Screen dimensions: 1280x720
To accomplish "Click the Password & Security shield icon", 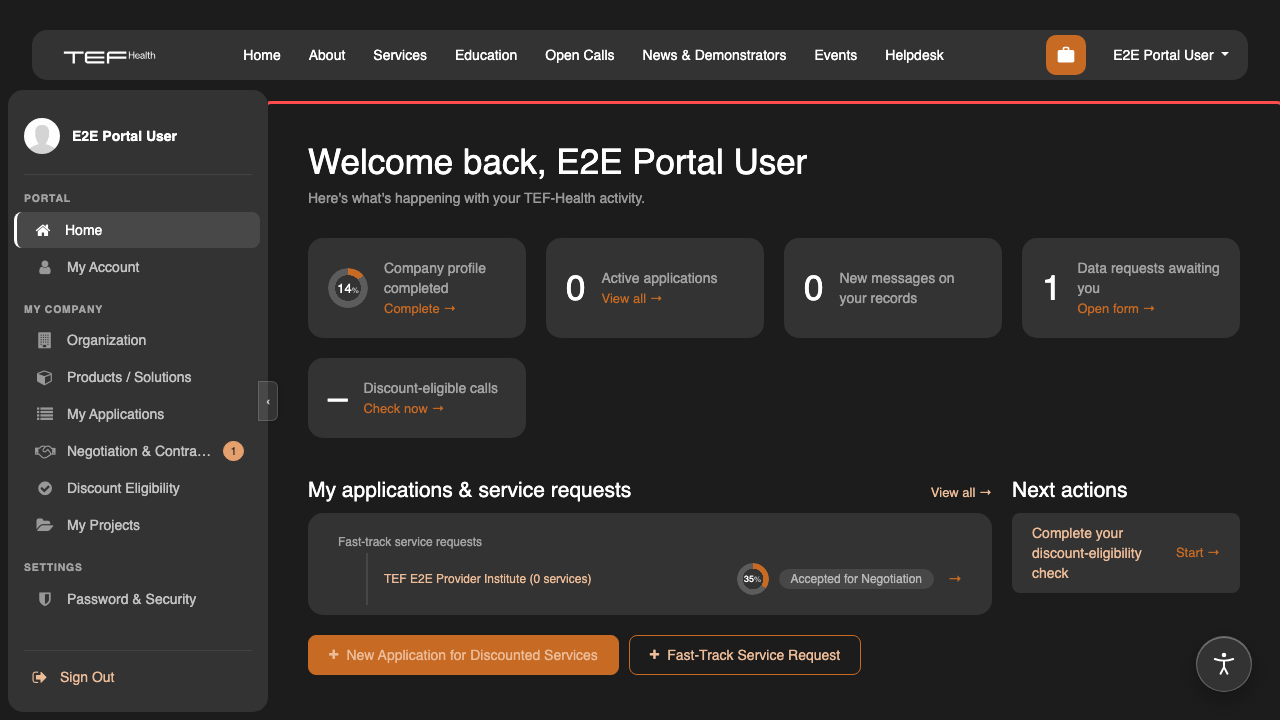I will click(44, 599).
